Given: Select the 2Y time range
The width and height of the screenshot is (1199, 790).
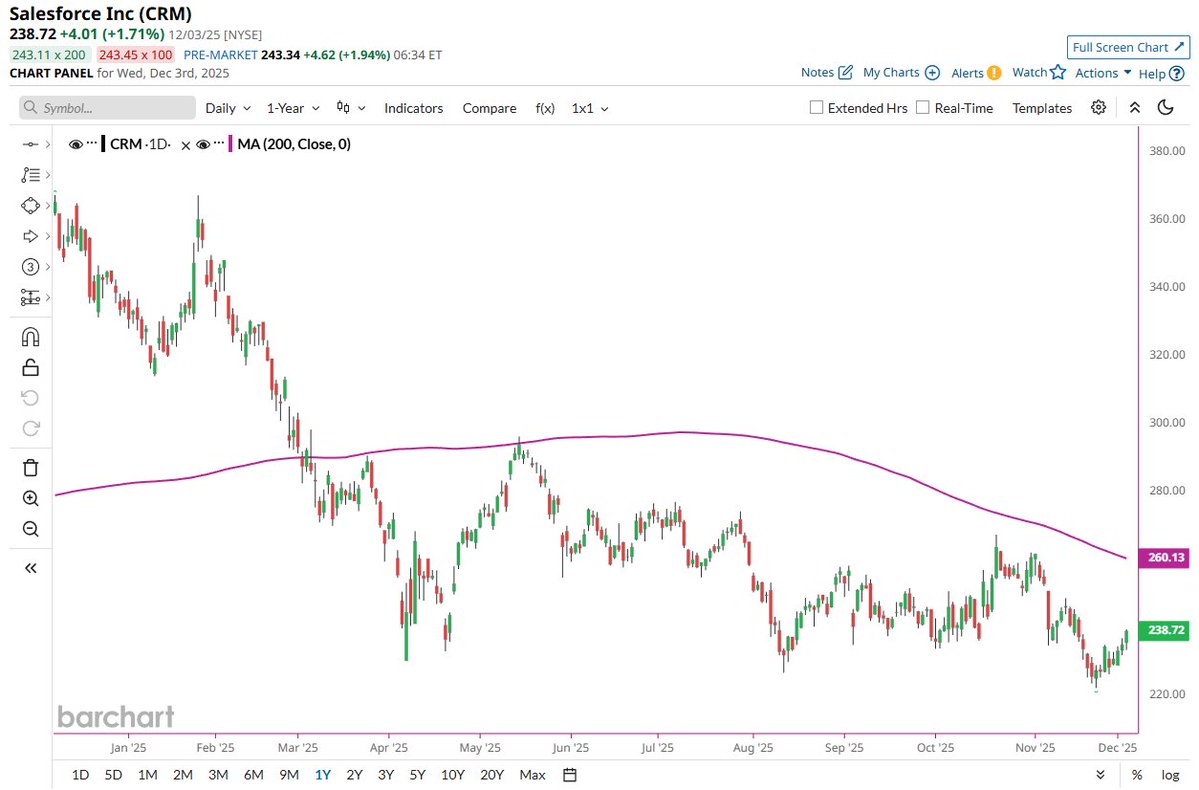Looking at the screenshot, I should [354, 775].
